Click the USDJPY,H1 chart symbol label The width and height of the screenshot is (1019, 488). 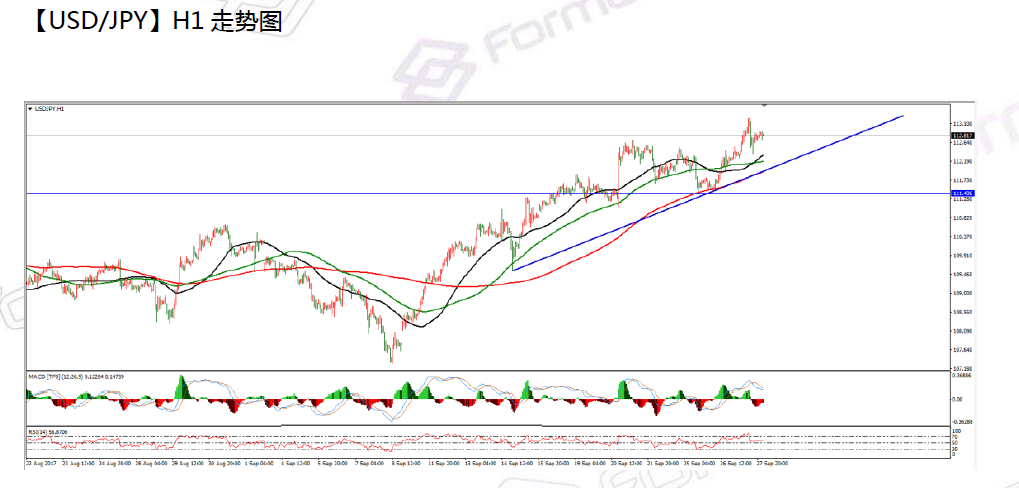pos(49,109)
